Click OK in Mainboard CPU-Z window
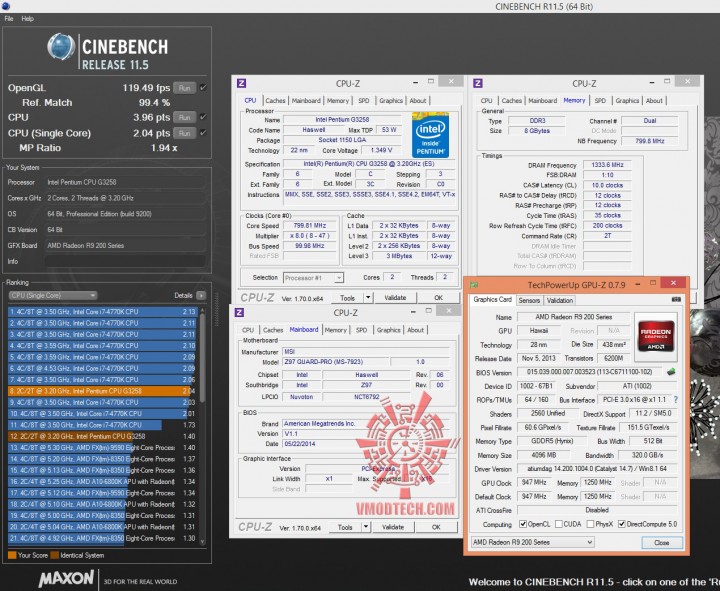Screen dimensions: 720x591 click(x=436, y=527)
